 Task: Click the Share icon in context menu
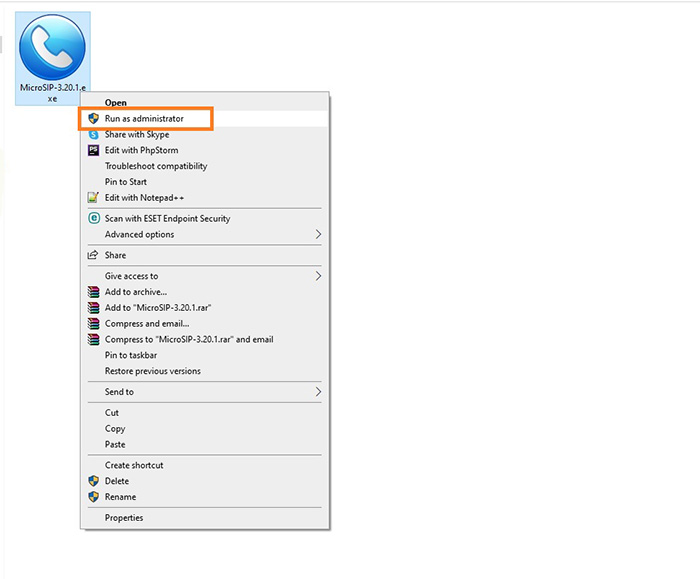[93, 255]
